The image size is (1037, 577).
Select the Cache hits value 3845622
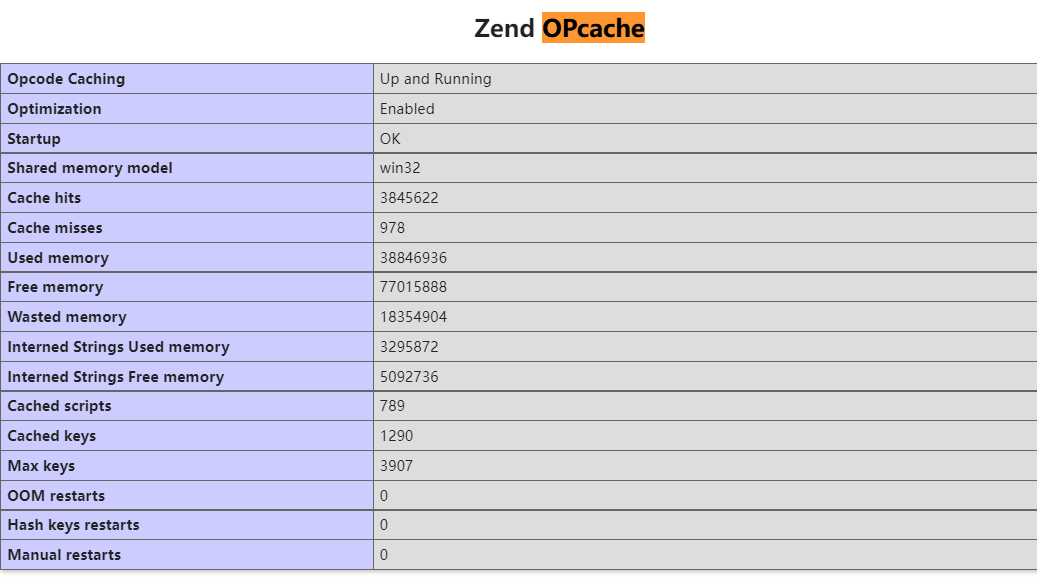pos(409,198)
